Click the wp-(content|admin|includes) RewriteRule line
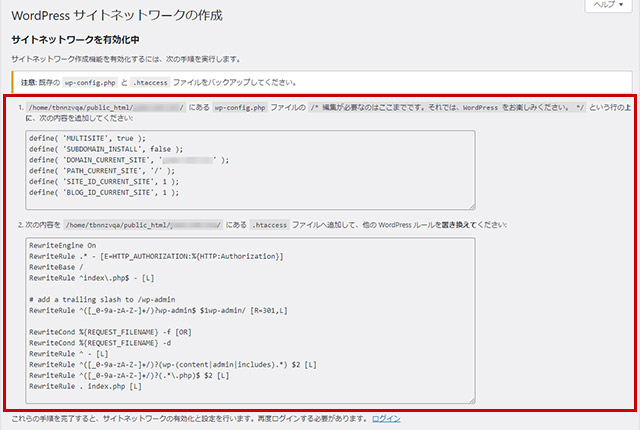The height and width of the screenshot is (430, 640). coord(173,364)
